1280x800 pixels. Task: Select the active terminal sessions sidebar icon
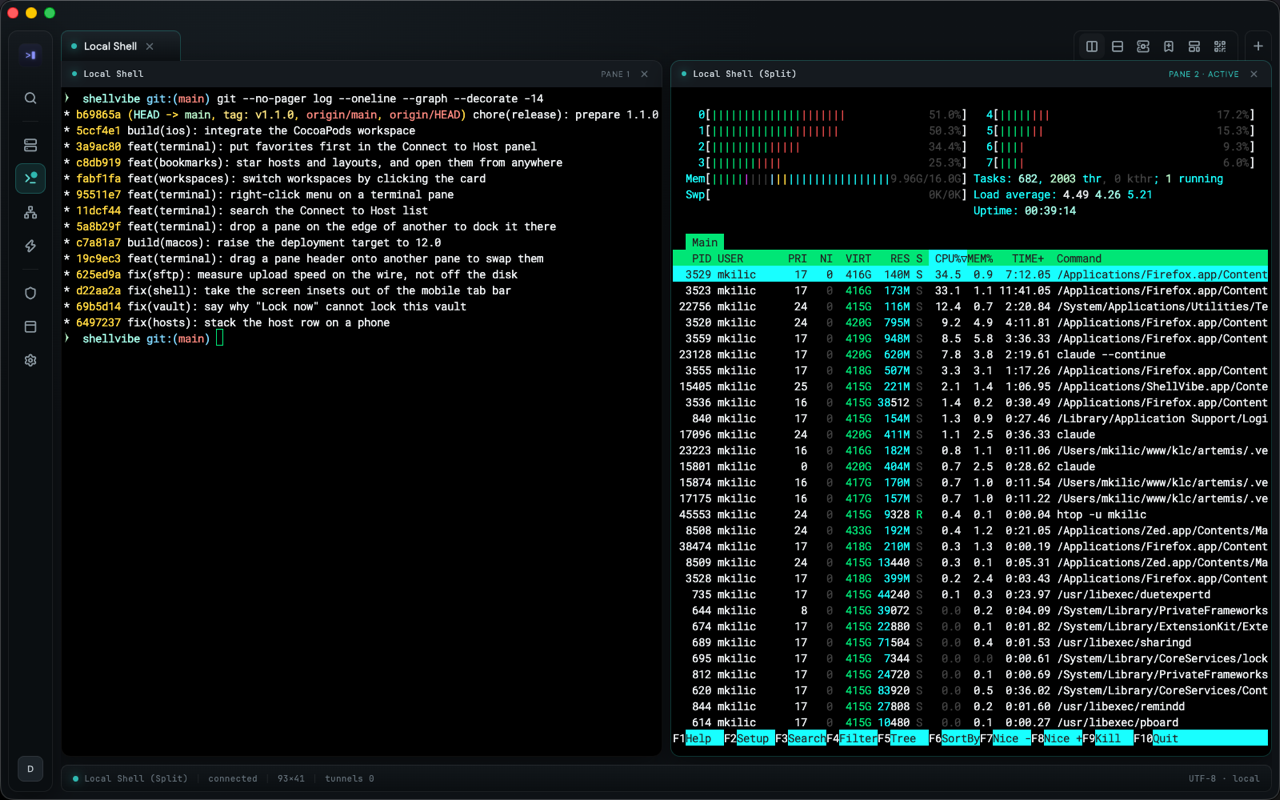tap(30, 178)
